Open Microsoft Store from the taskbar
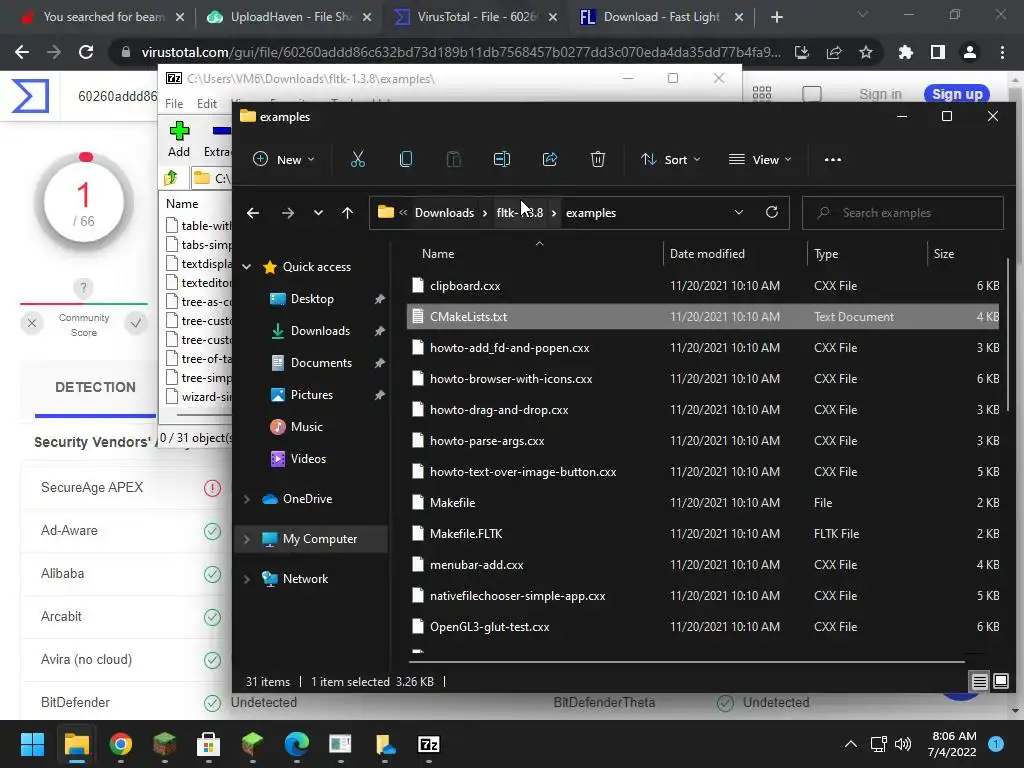Screen dimensions: 1024x768 208,744
